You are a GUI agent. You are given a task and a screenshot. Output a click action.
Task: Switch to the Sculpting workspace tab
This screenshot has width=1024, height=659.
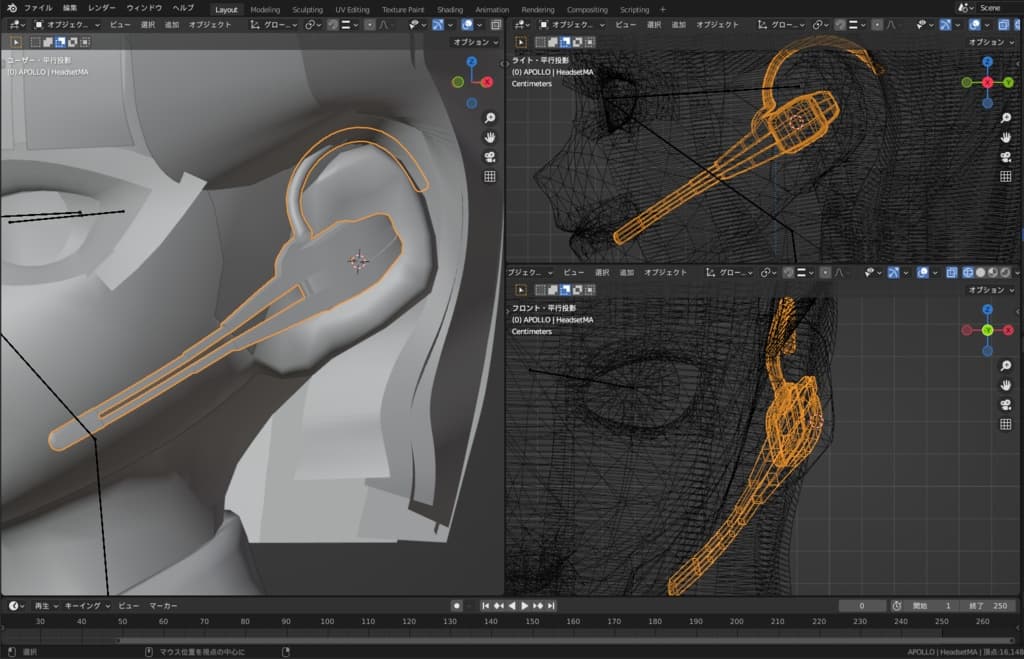pyautogui.click(x=307, y=9)
